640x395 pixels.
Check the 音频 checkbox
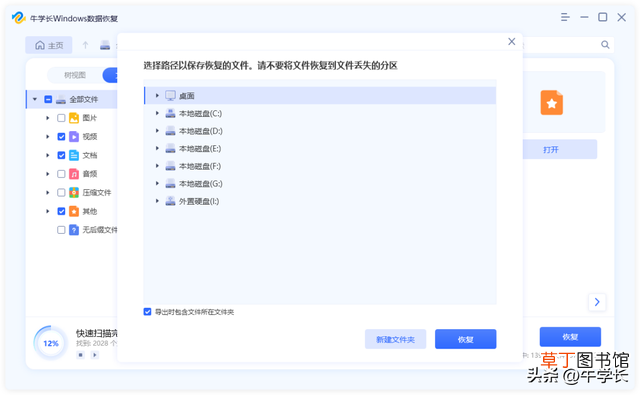click(61, 174)
